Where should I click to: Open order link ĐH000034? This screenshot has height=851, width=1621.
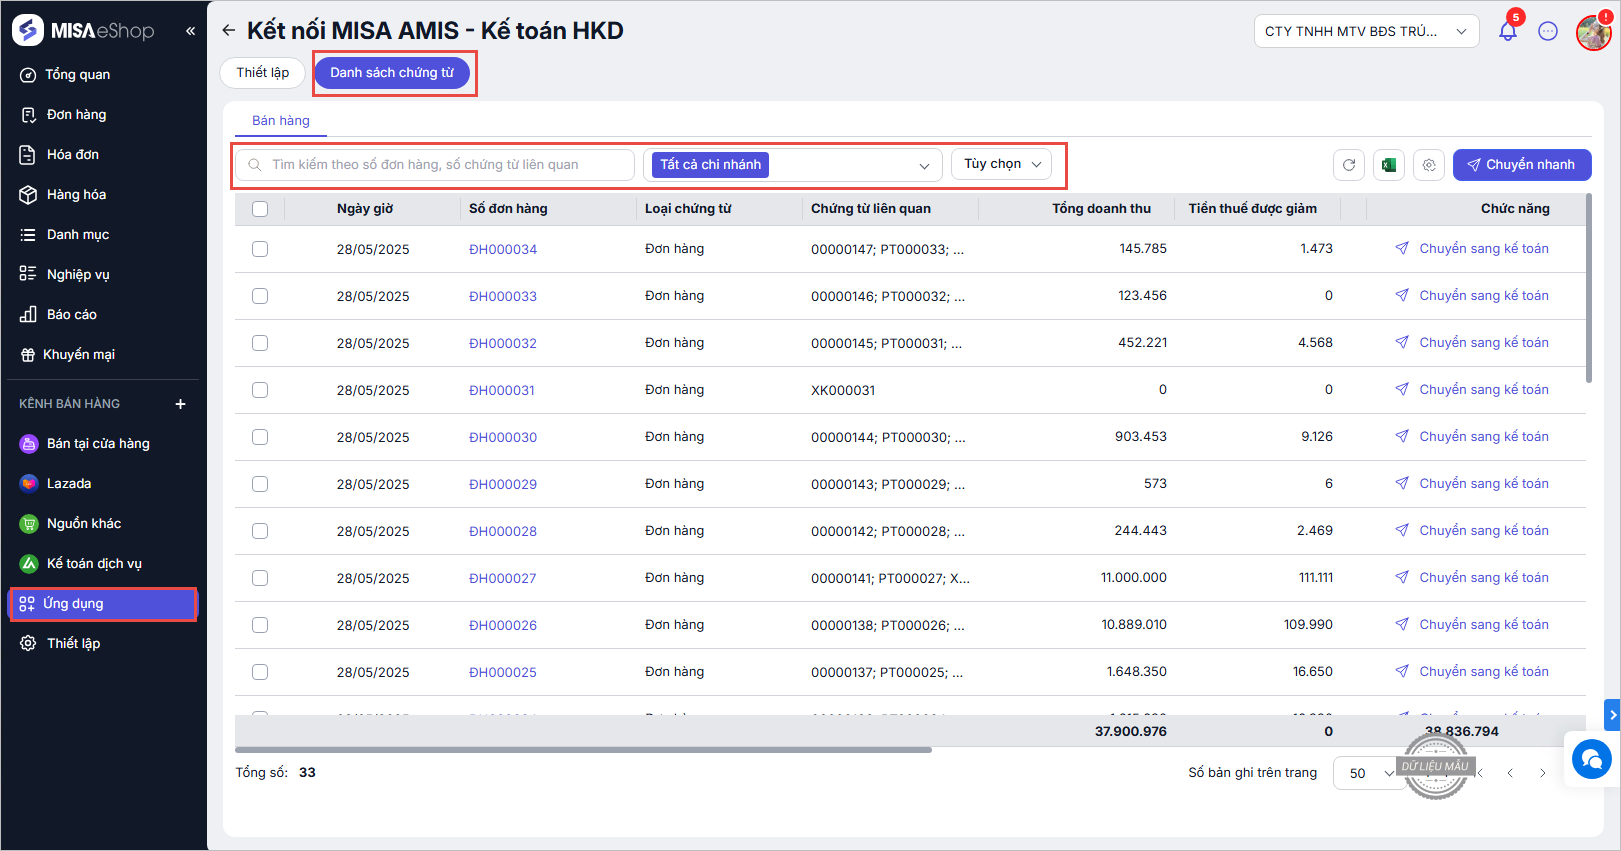503,249
